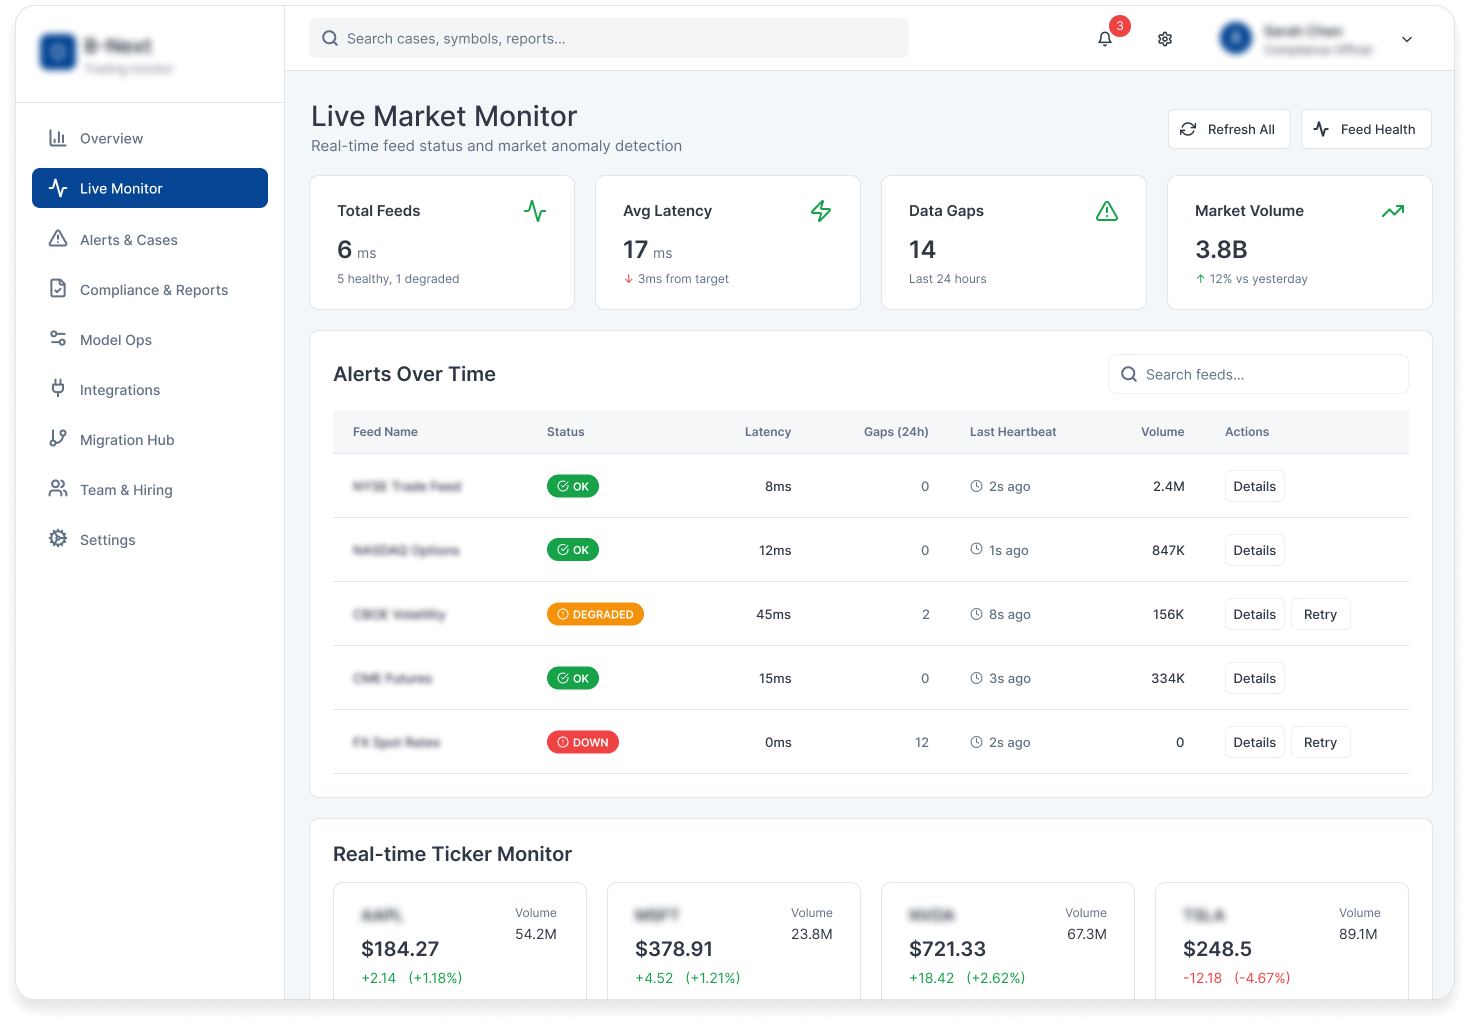1470x1025 pixels.
Task: Open Details for the 15ms latency feed
Action: (x=1254, y=678)
